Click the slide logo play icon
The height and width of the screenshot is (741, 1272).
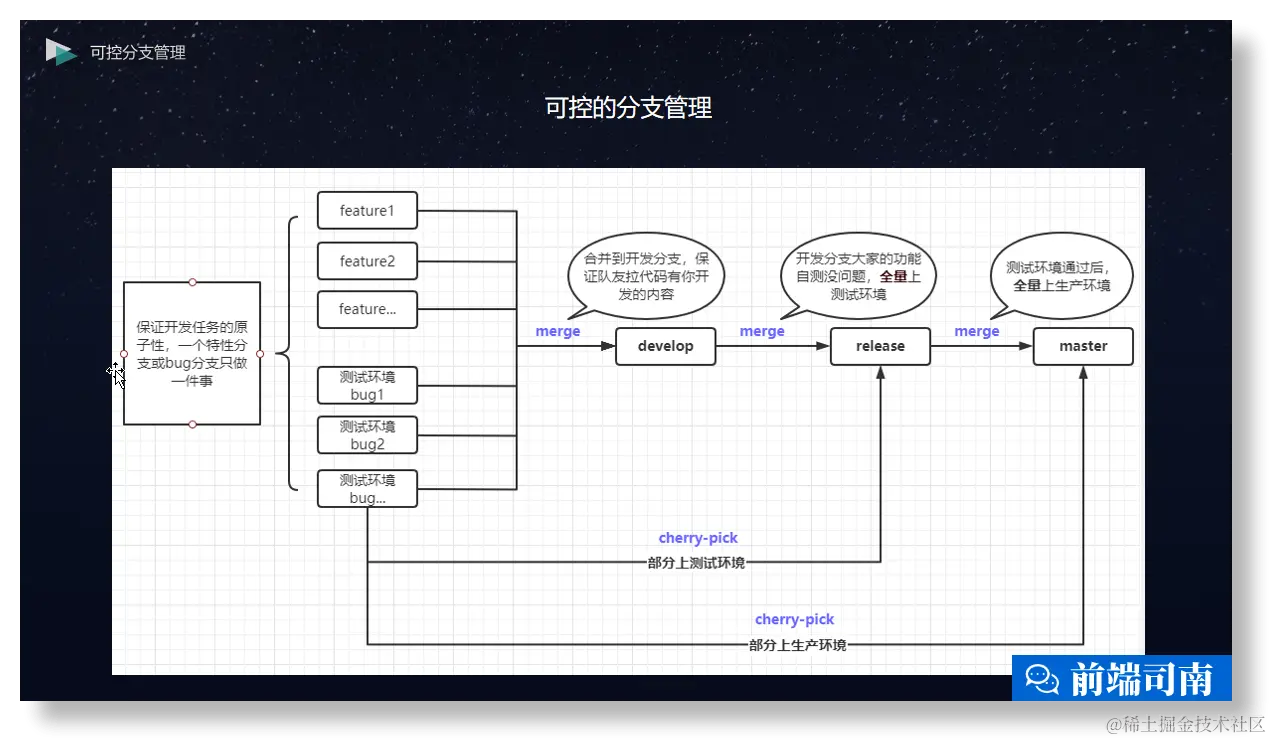click(61, 52)
